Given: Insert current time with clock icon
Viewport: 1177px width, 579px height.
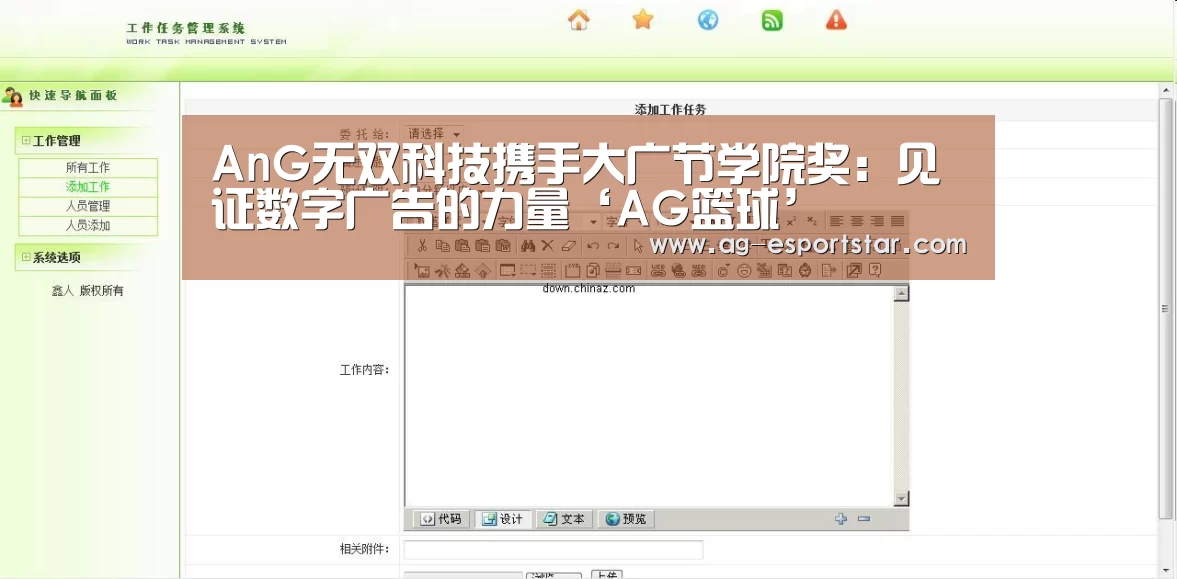Looking at the screenshot, I should (805, 270).
